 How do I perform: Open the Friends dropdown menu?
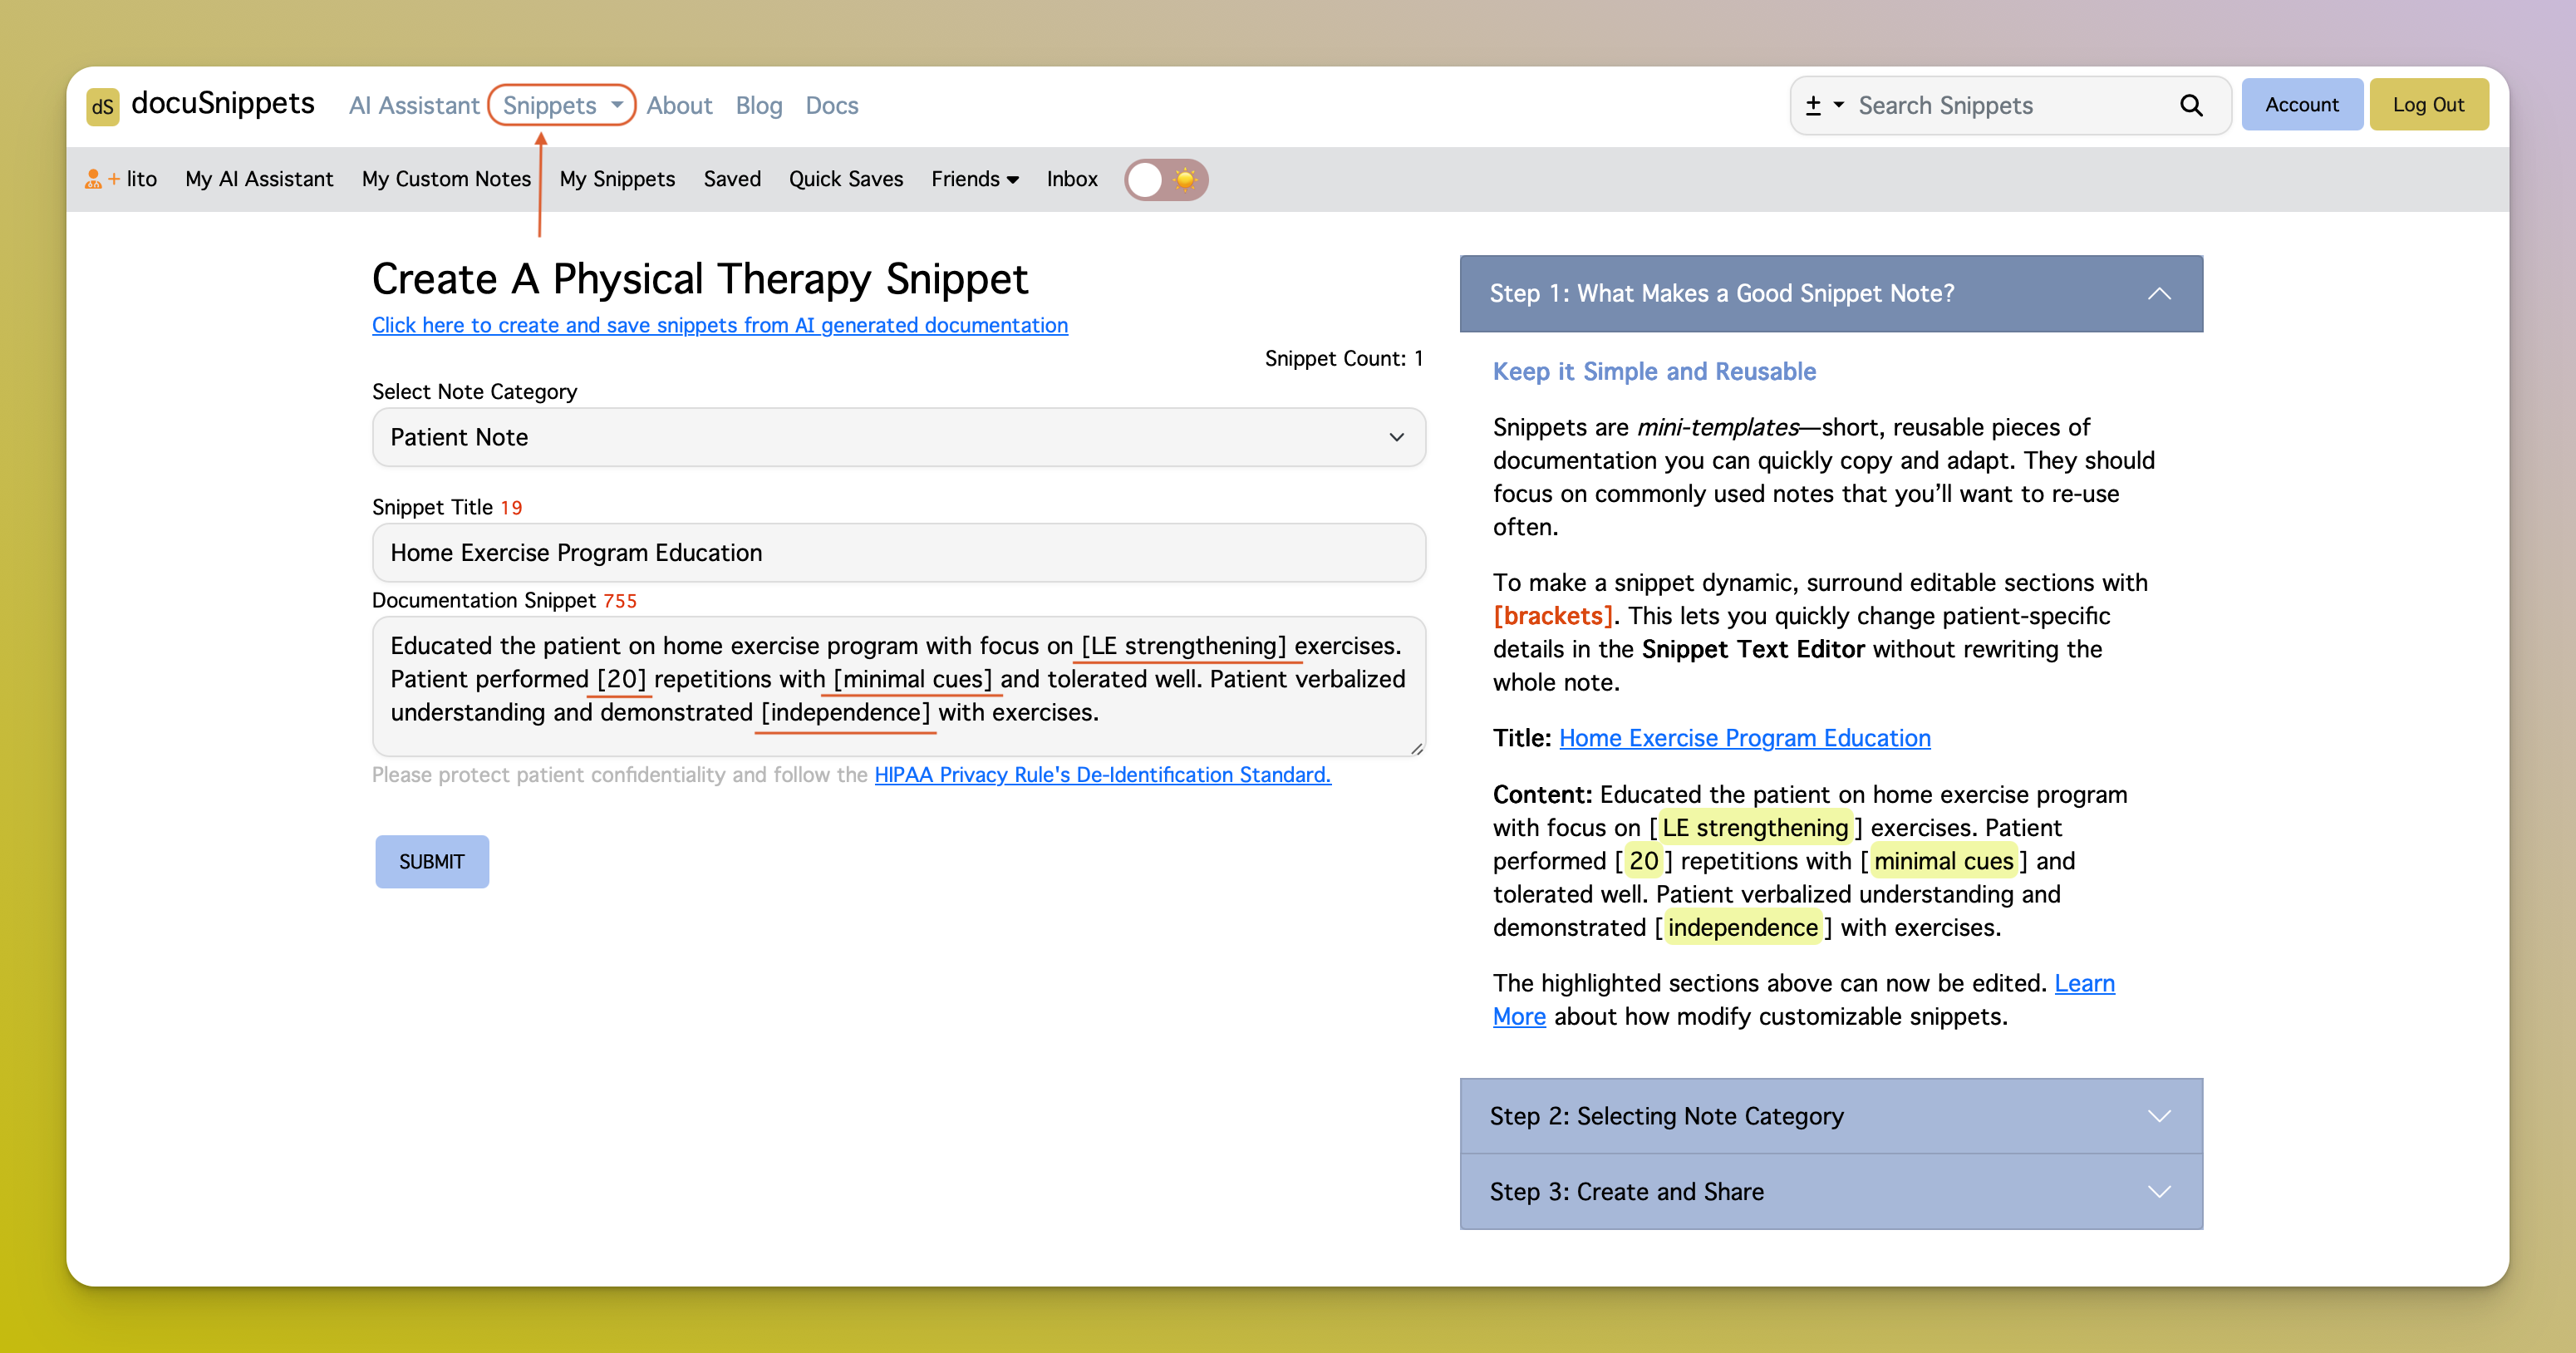pyautogui.click(x=974, y=179)
